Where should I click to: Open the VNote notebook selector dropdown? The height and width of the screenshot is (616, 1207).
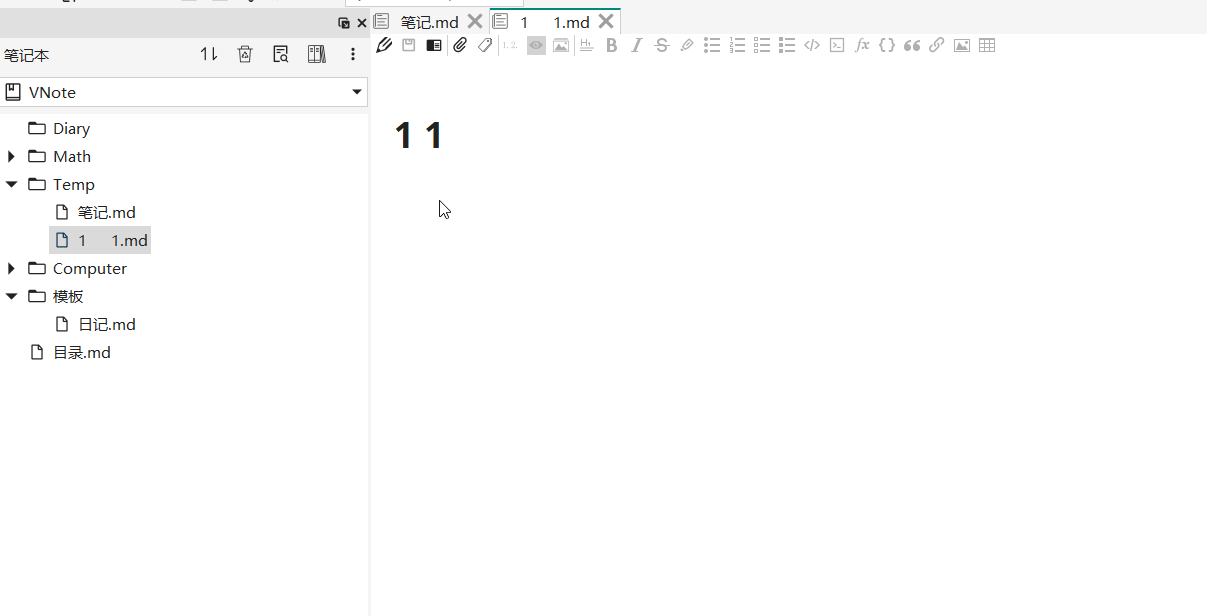[184, 92]
